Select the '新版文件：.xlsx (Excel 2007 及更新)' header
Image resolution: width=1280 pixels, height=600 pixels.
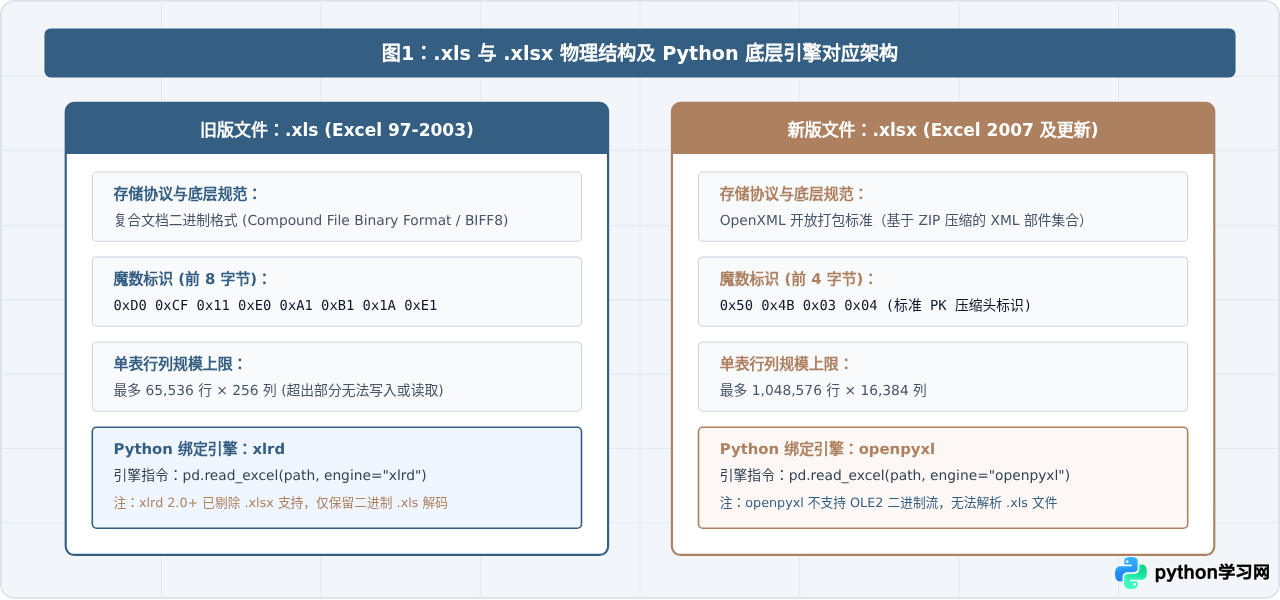(943, 130)
